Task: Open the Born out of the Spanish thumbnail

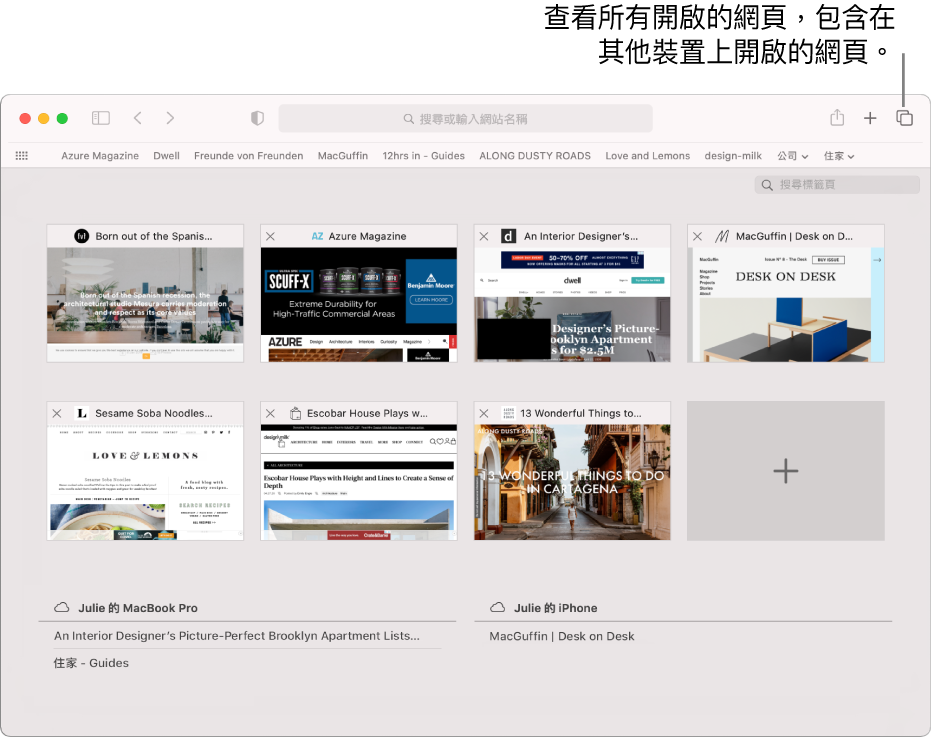Action: pos(145,305)
